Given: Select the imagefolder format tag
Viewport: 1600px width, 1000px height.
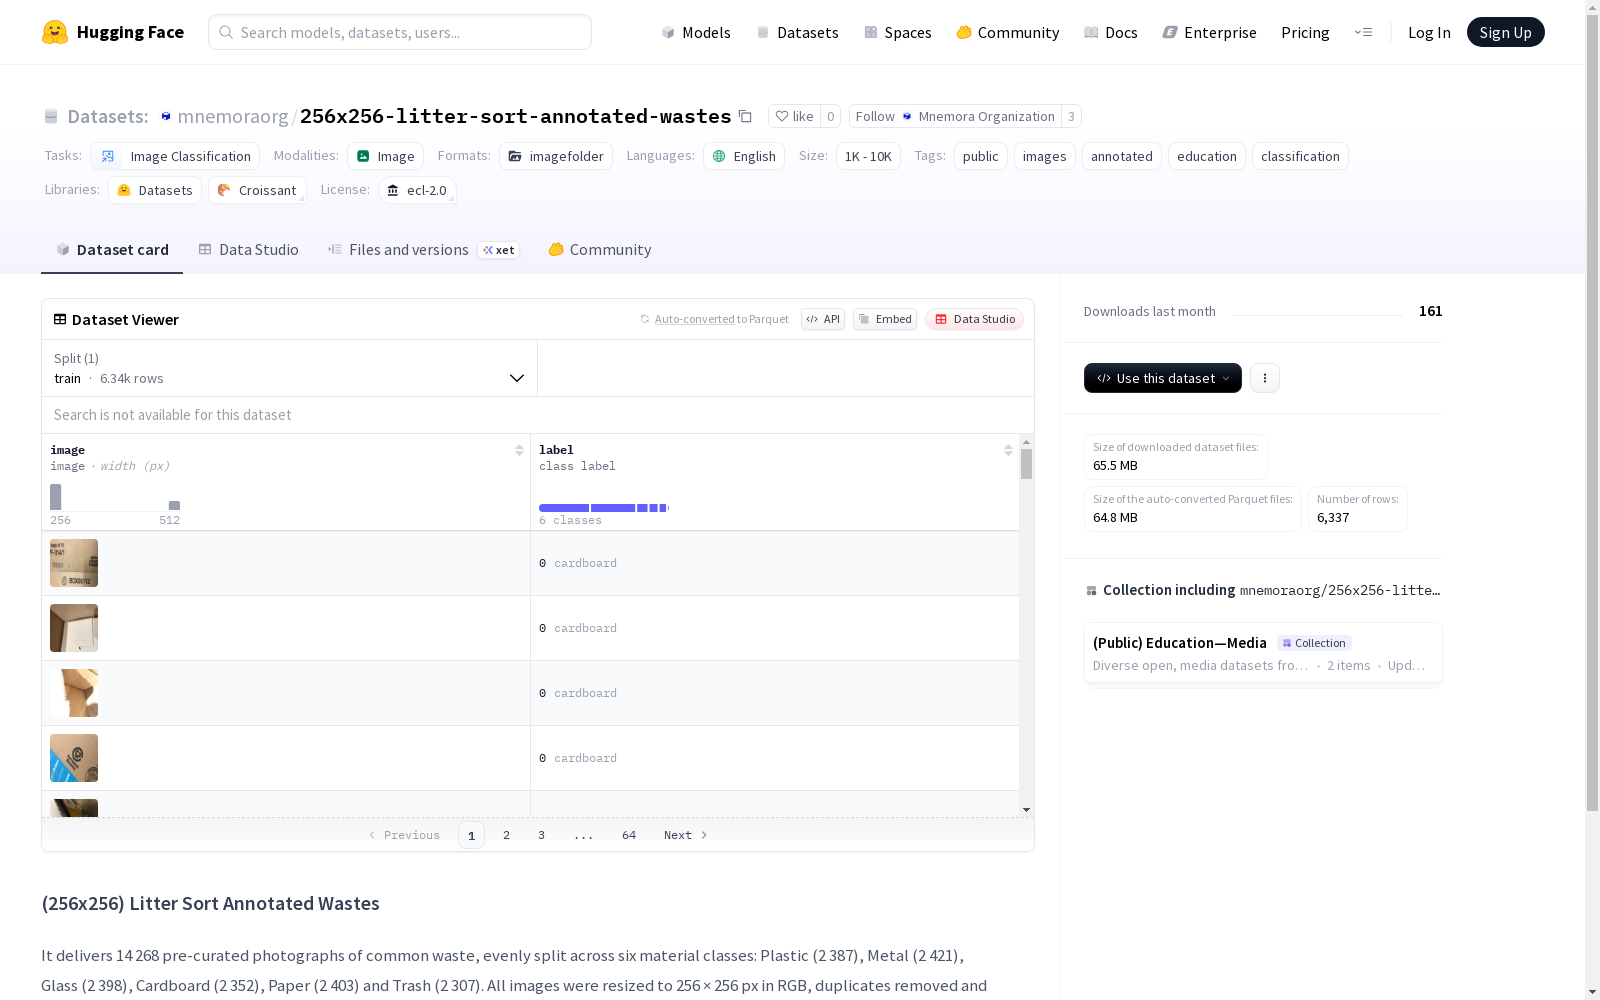Looking at the screenshot, I should tap(556, 156).
